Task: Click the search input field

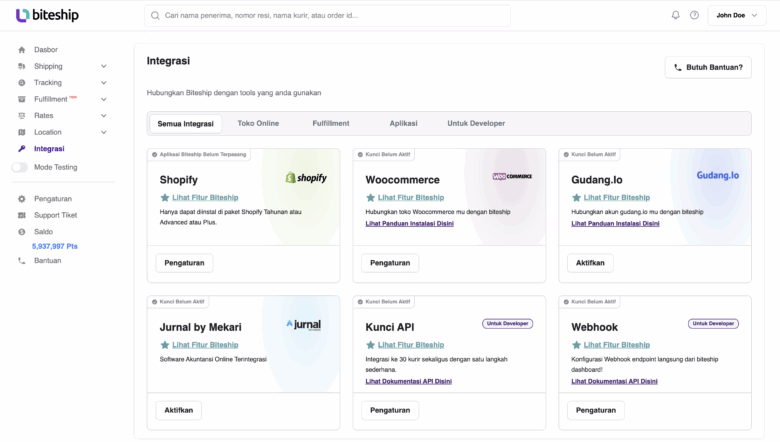Action: point(330,16)
